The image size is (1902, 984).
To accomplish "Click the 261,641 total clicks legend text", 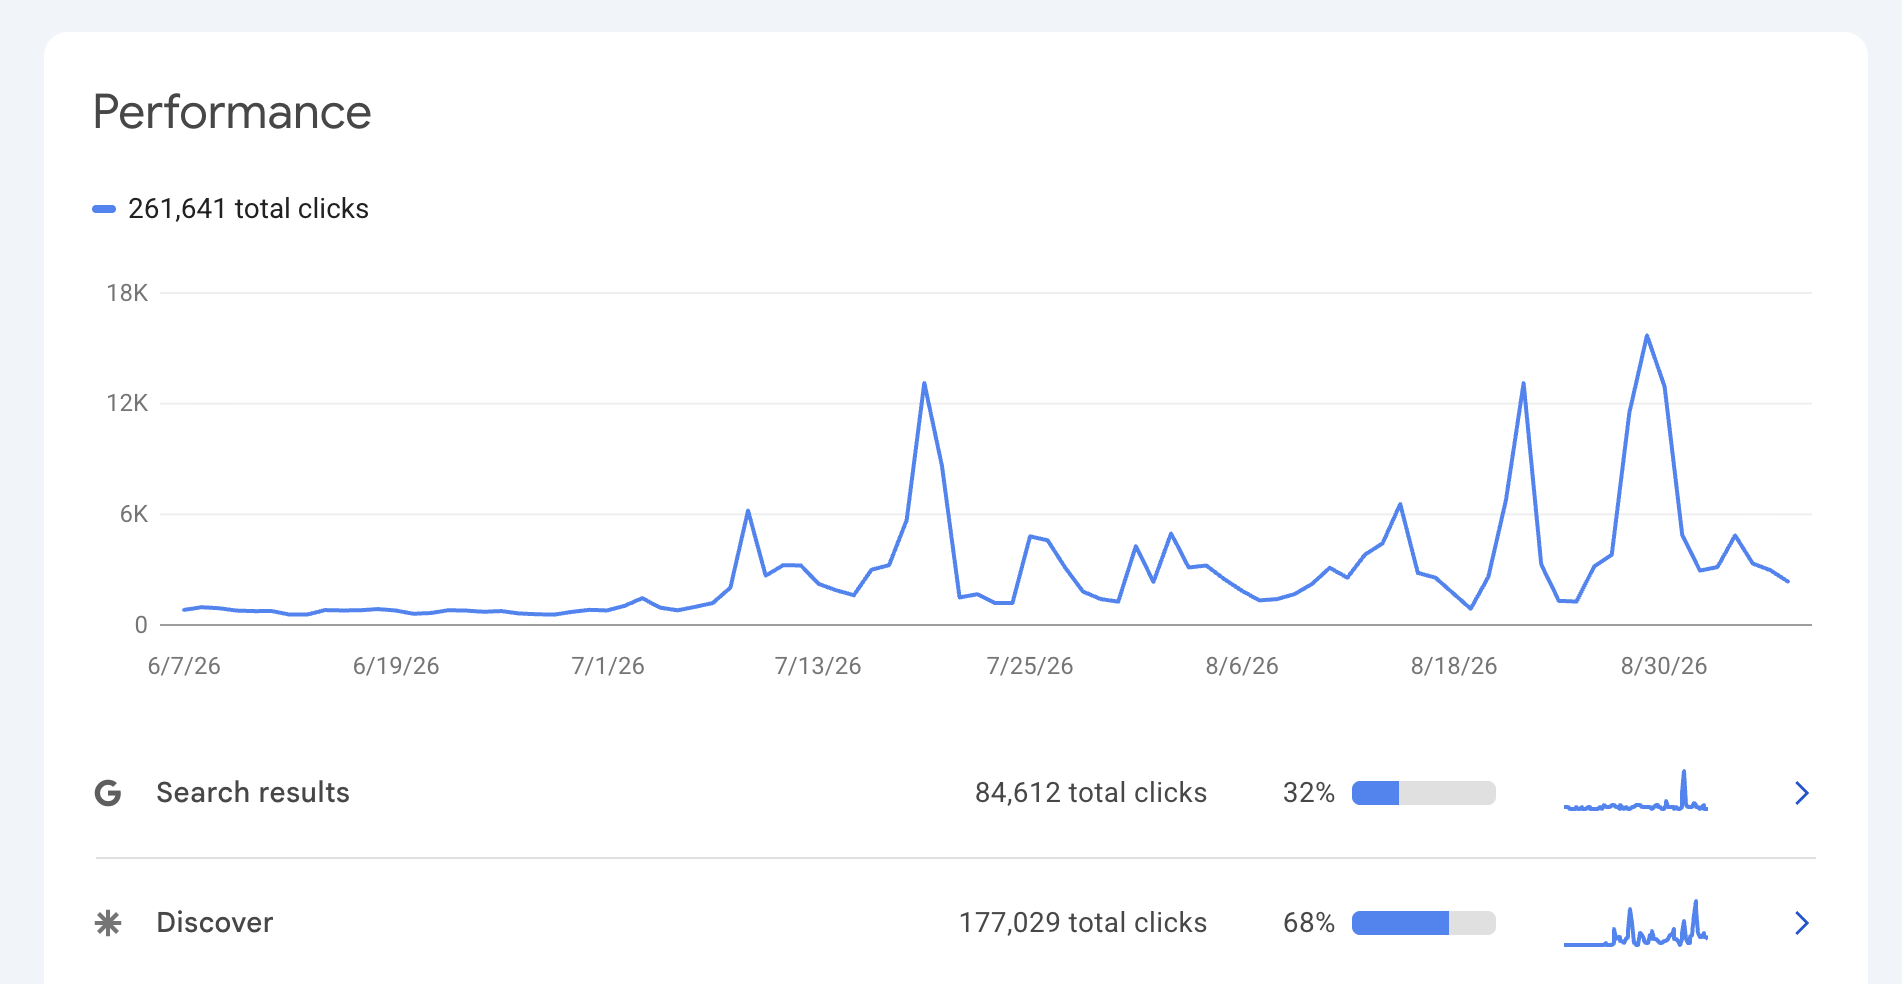I will [248, 209].
